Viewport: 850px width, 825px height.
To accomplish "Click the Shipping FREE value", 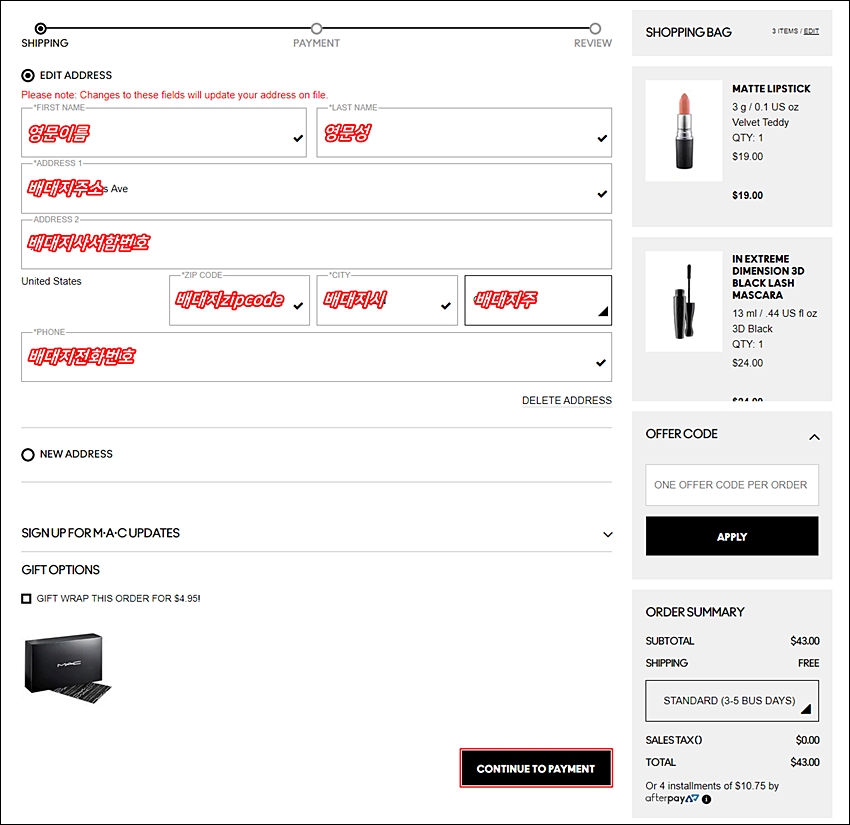I will (808, 663).
